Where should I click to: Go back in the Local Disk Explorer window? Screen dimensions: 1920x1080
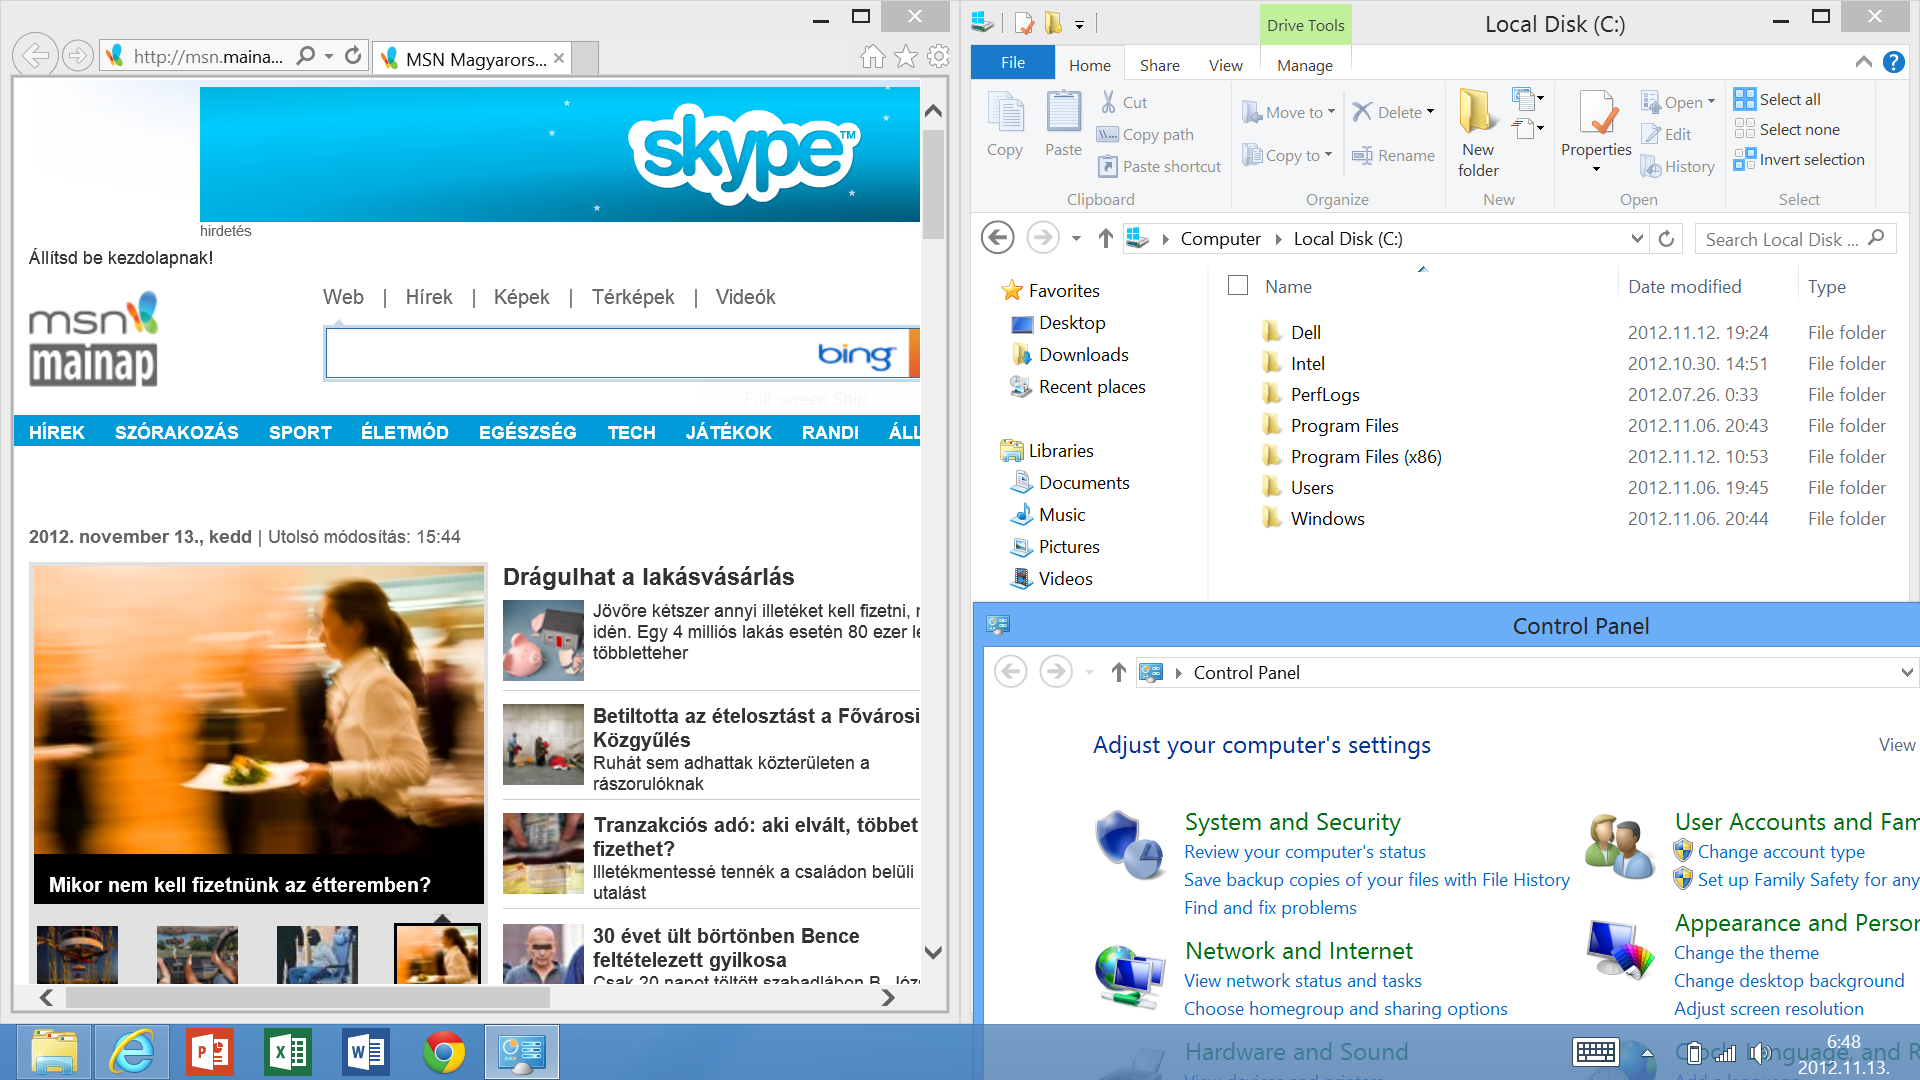point(997,238)
